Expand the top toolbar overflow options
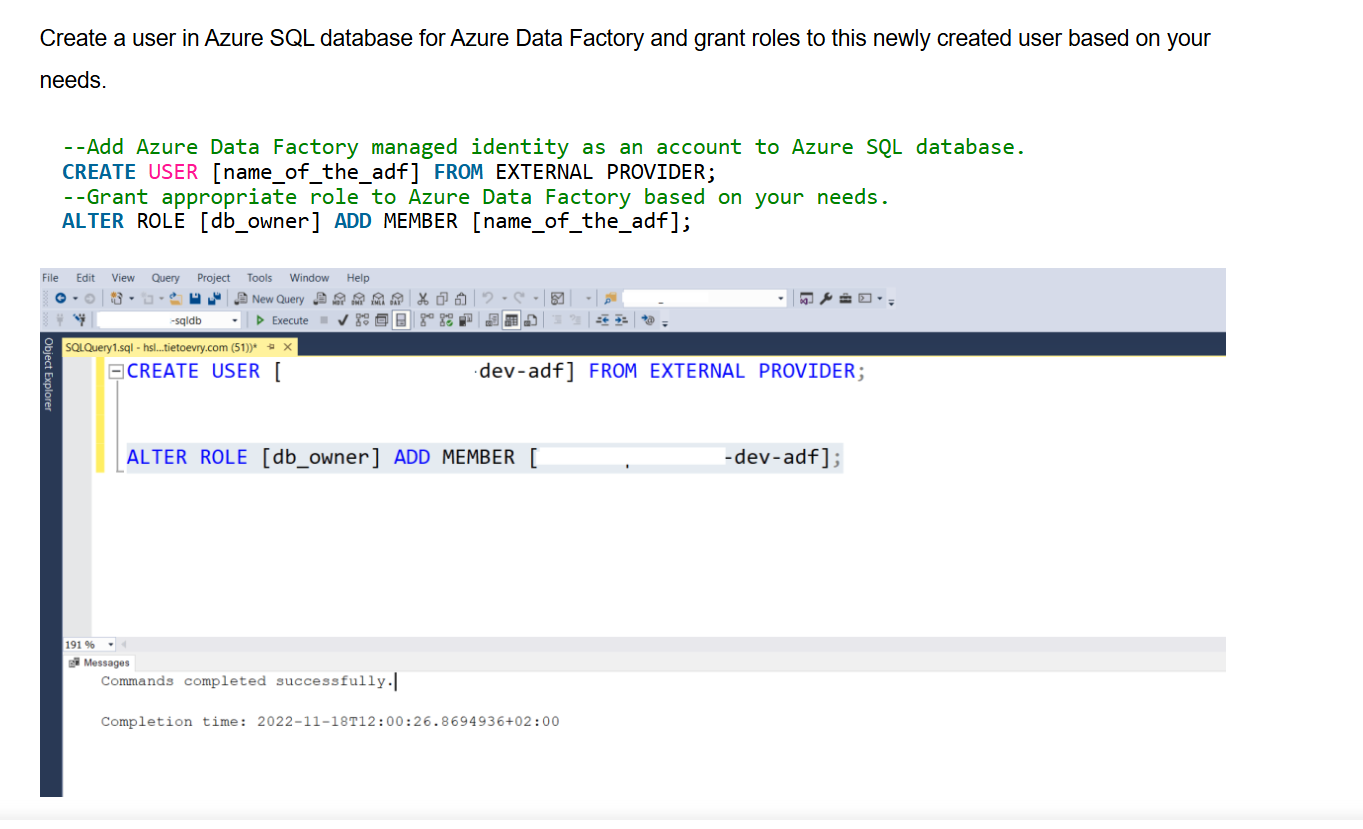The width and height of the screenshot is (1363, 829). coord(891,300)
